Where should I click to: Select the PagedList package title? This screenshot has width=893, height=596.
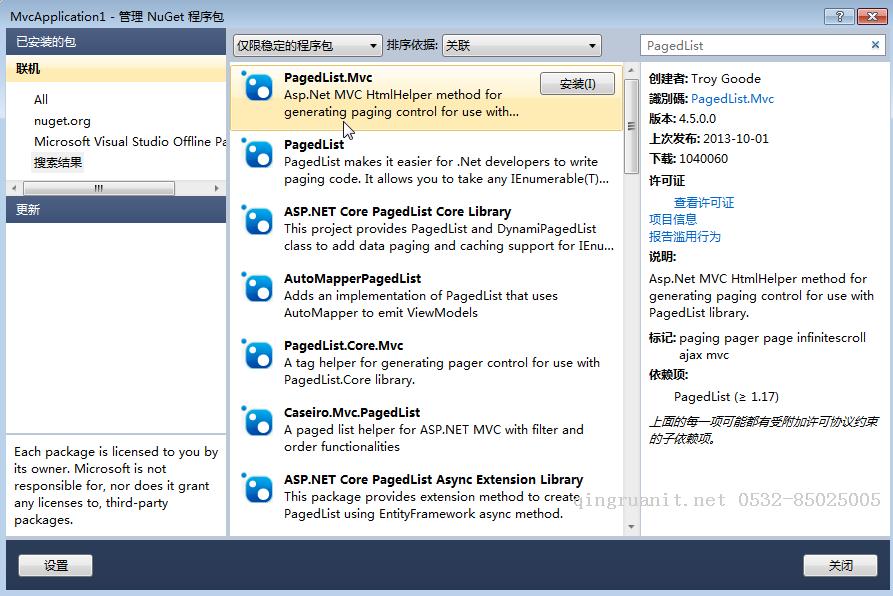[314, 145]
